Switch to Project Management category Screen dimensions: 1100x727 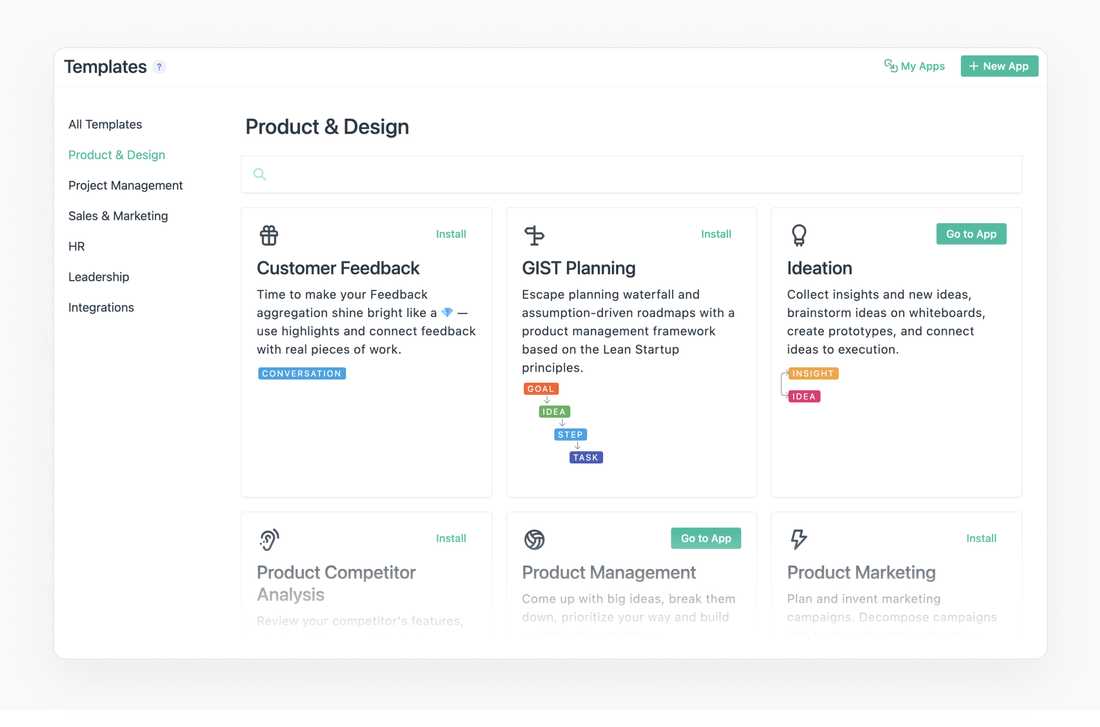tap(125, 186)
